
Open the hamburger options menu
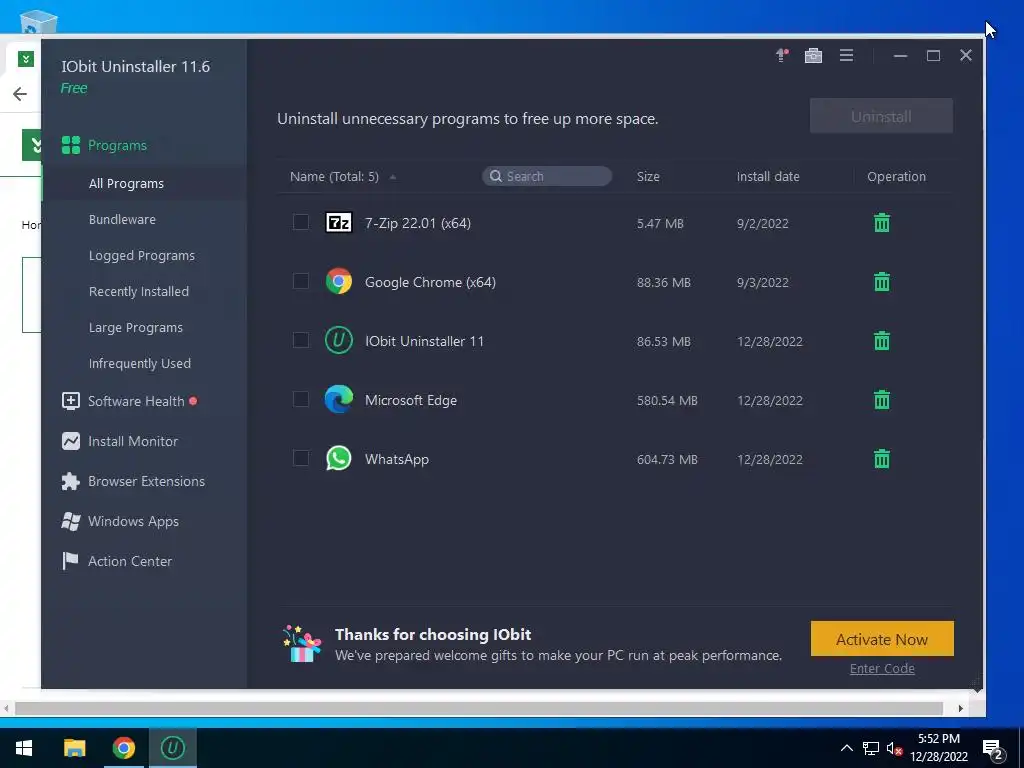tap(846, 56)
